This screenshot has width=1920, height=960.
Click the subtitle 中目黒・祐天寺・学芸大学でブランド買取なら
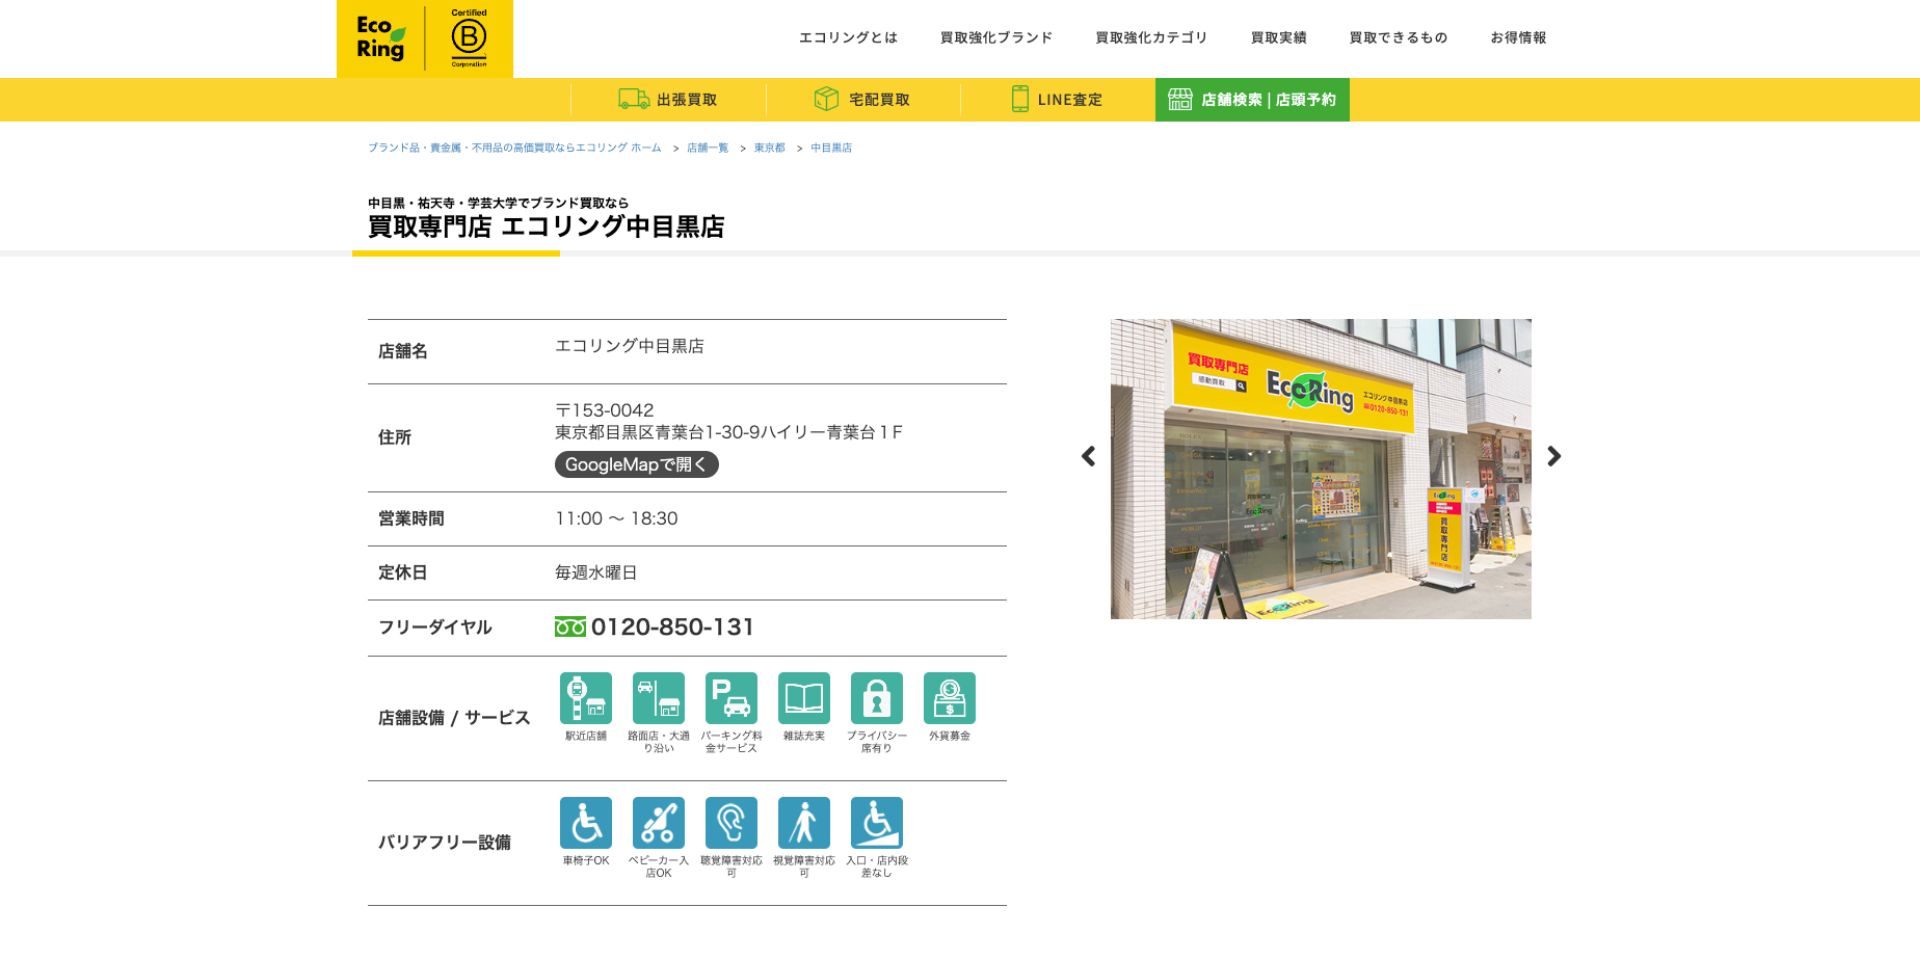click(x=498, y=203)
